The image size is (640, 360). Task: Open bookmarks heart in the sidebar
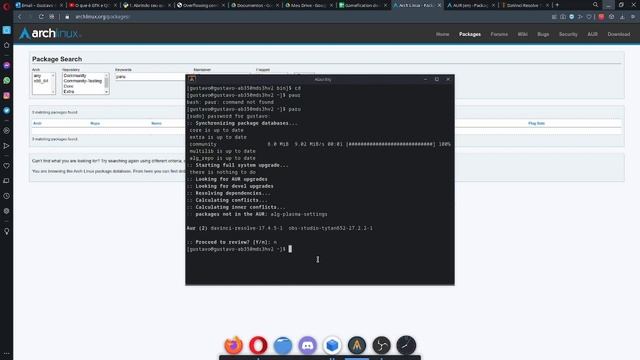[7, 166]
